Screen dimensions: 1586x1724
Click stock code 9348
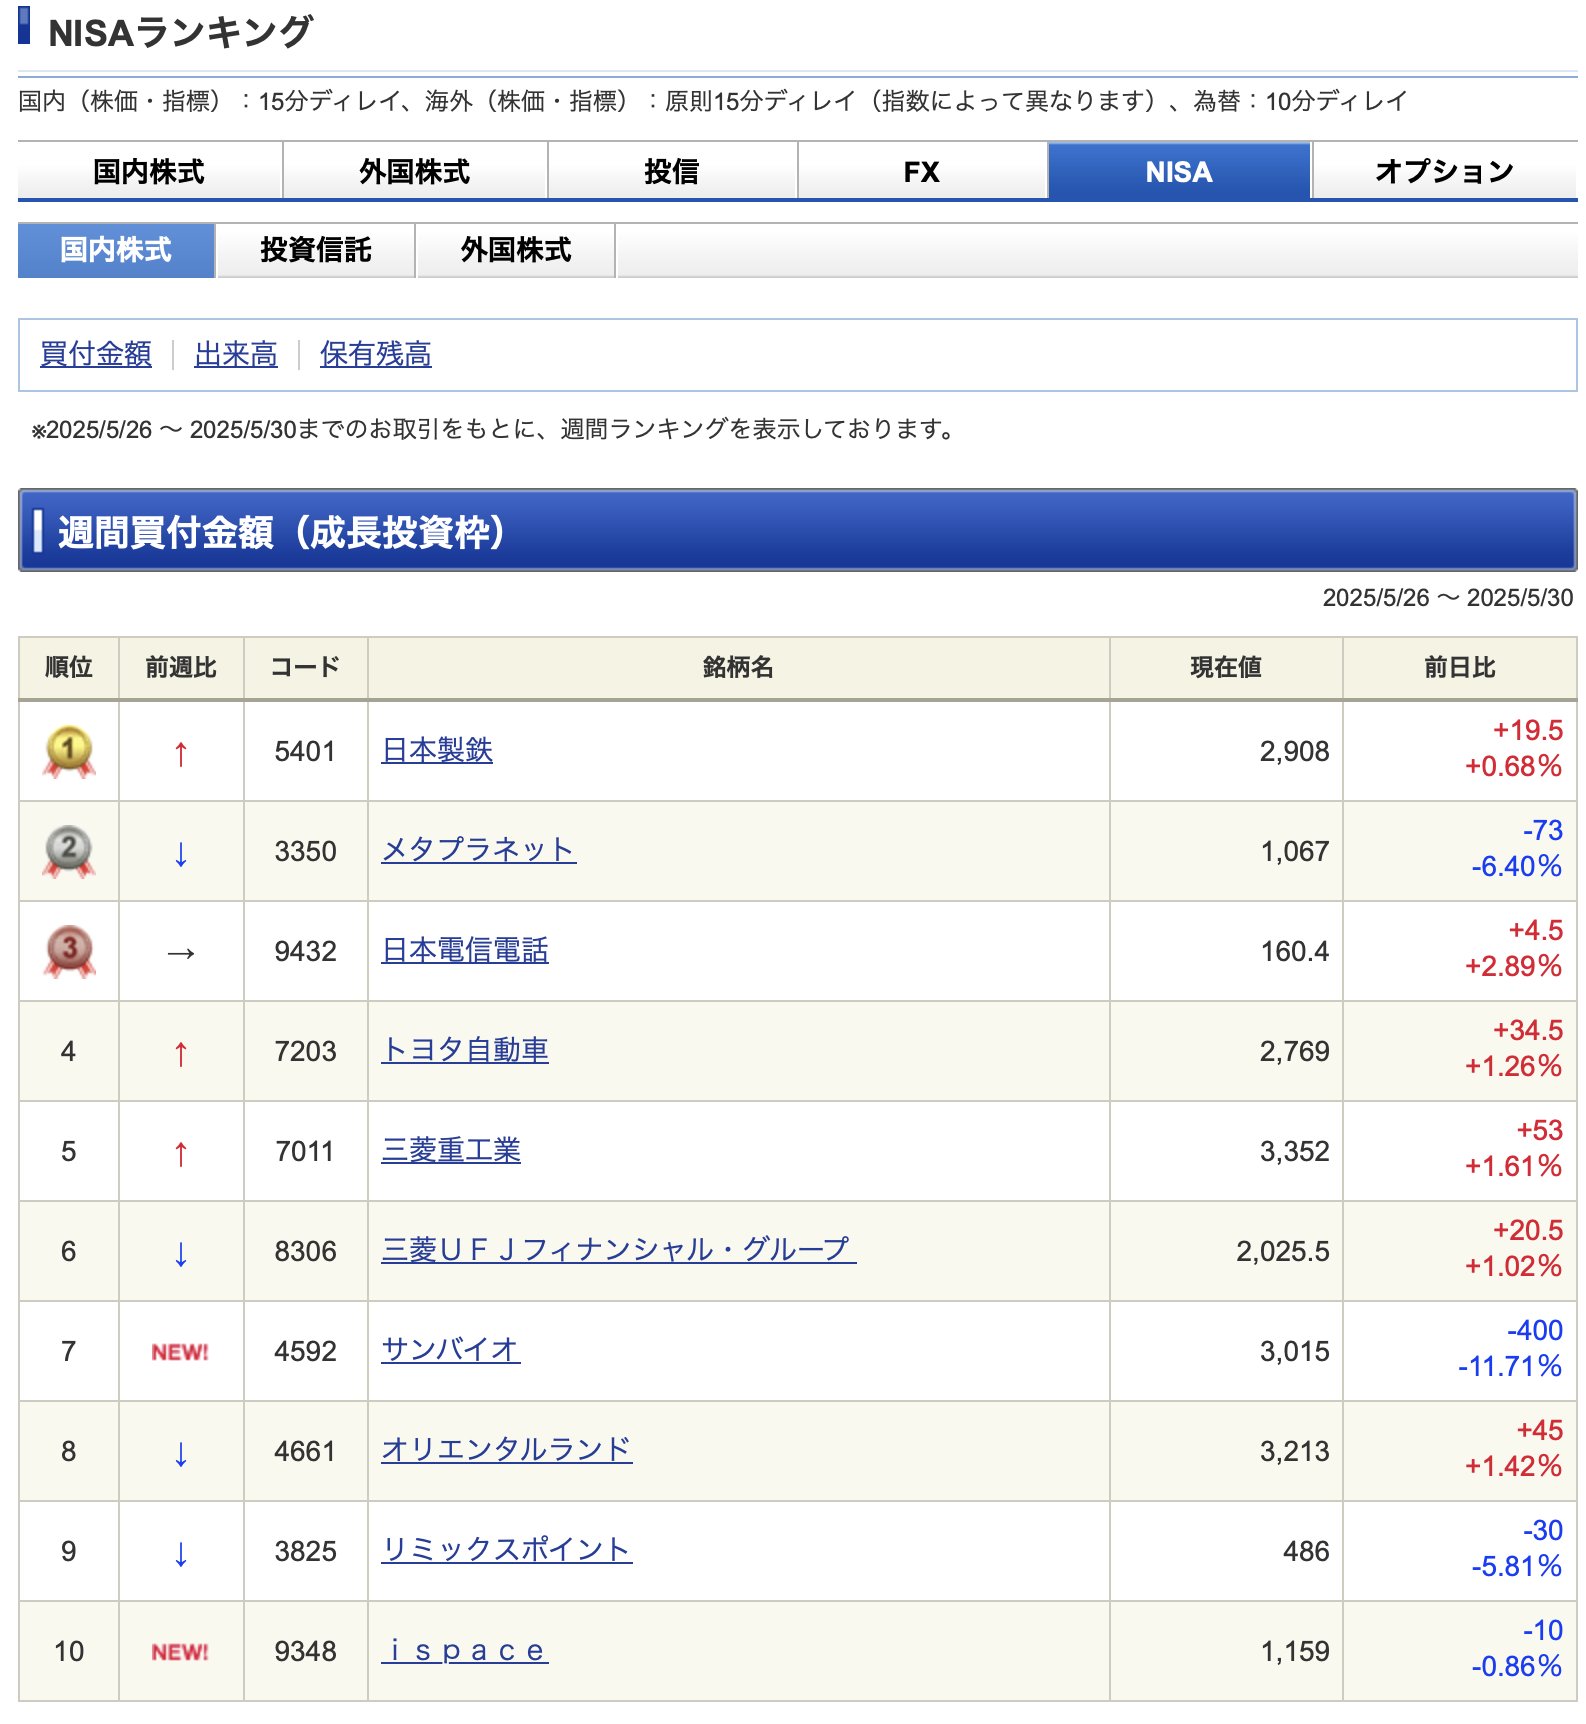point(306,1651)
